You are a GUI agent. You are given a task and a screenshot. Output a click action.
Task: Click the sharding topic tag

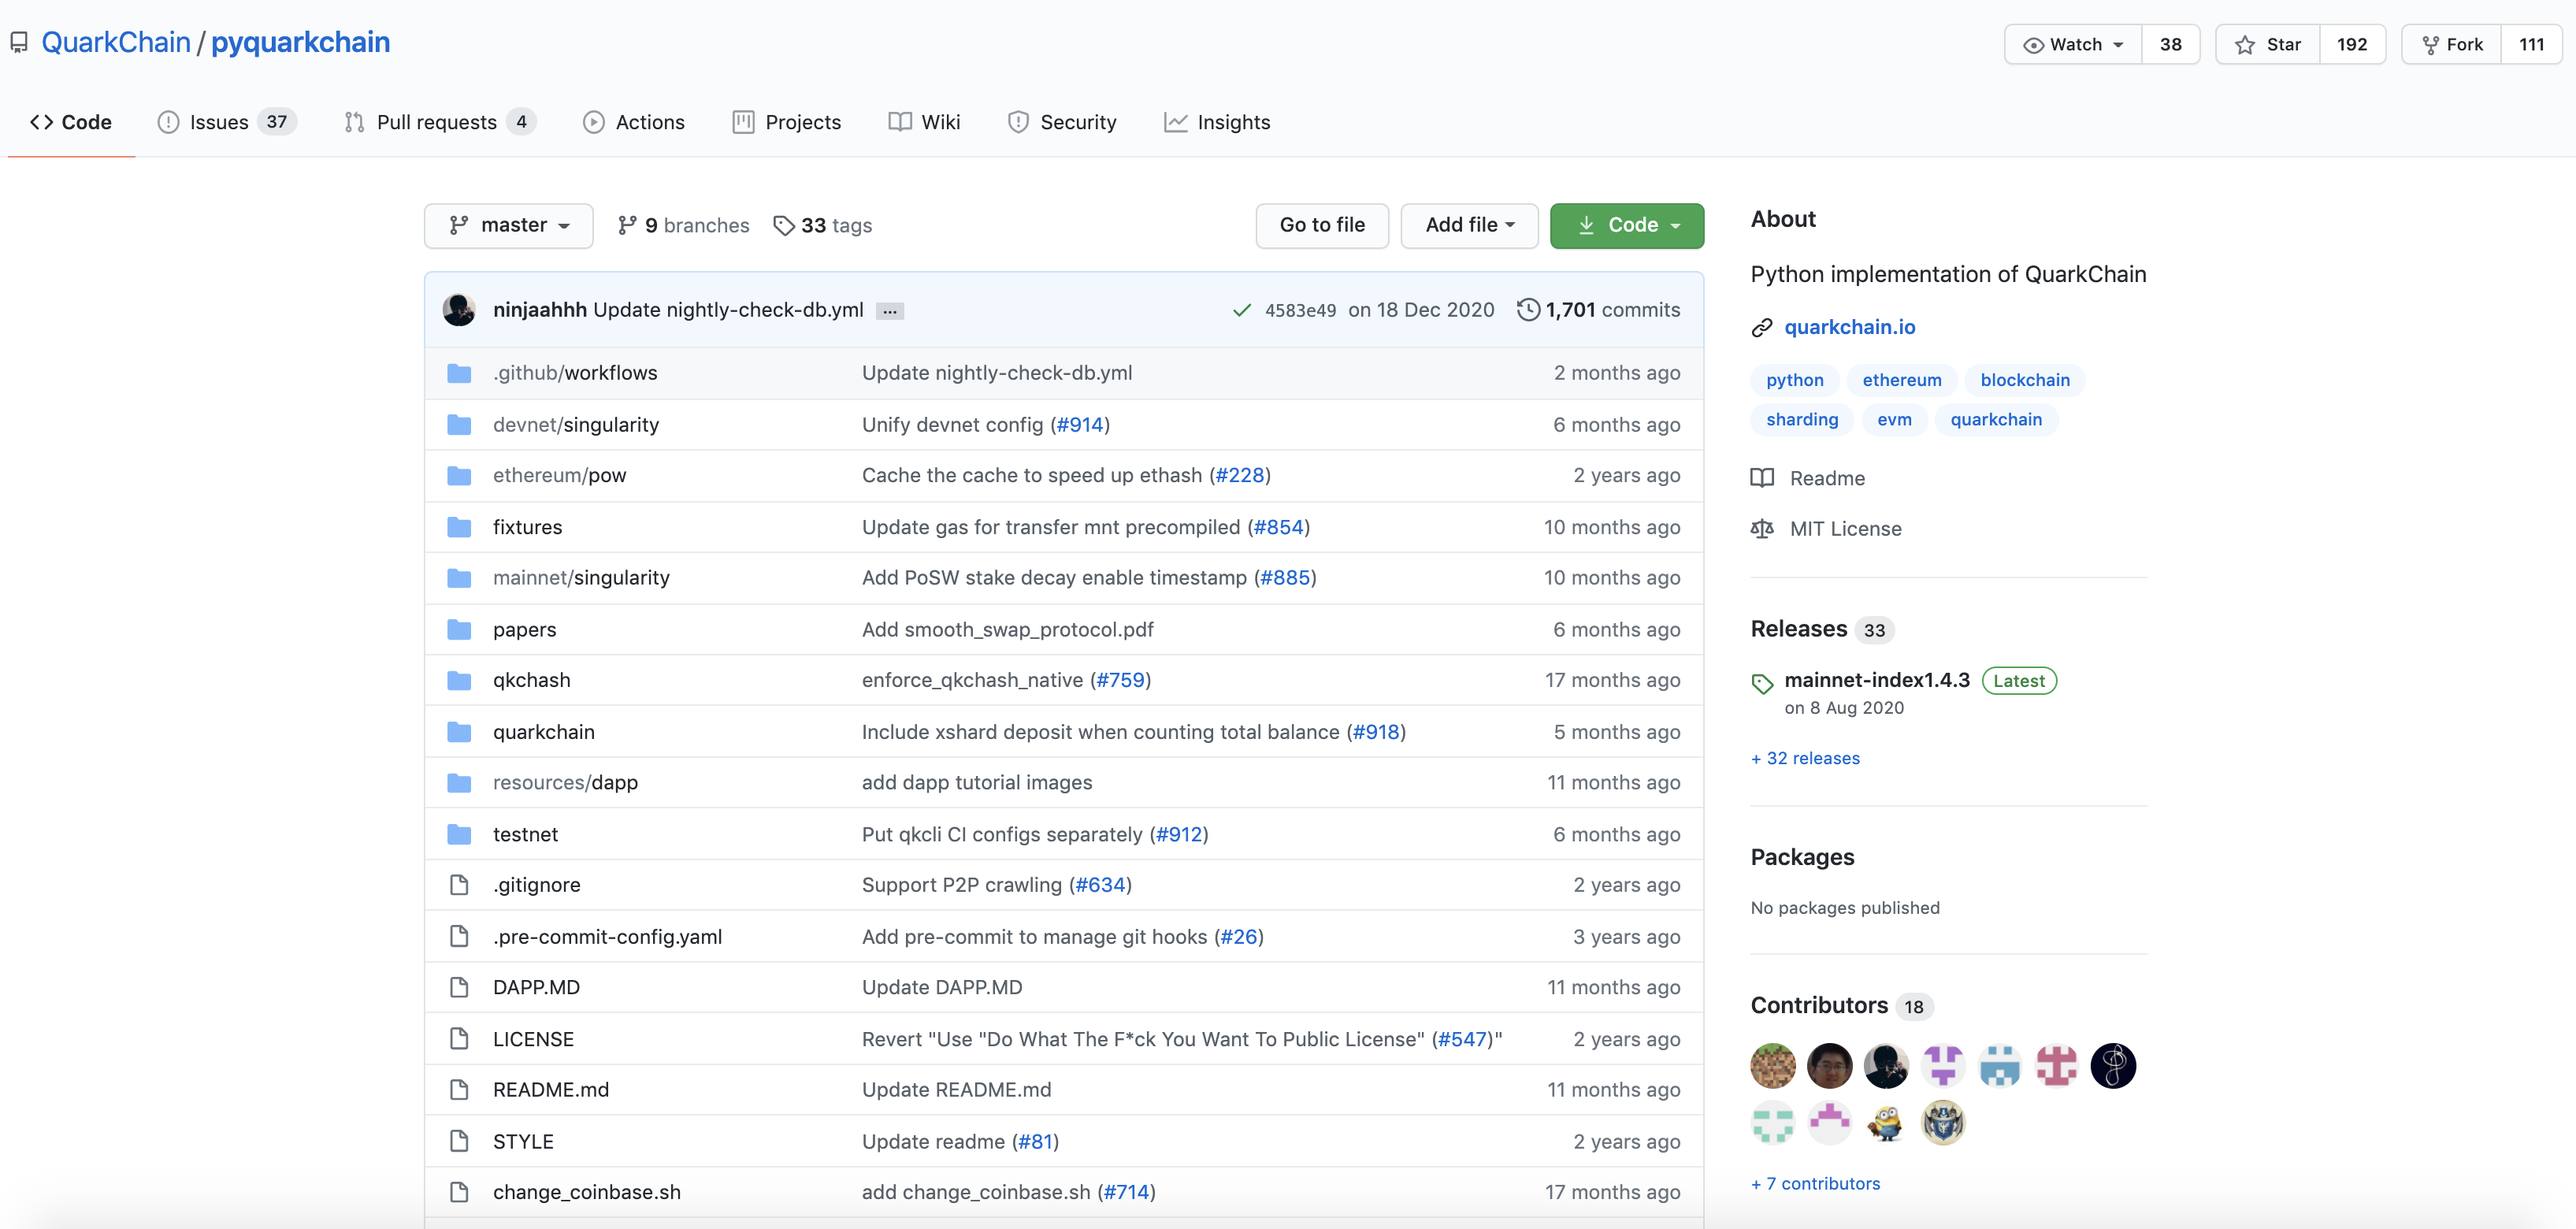pyautogui.click(x=1802, y=420)
